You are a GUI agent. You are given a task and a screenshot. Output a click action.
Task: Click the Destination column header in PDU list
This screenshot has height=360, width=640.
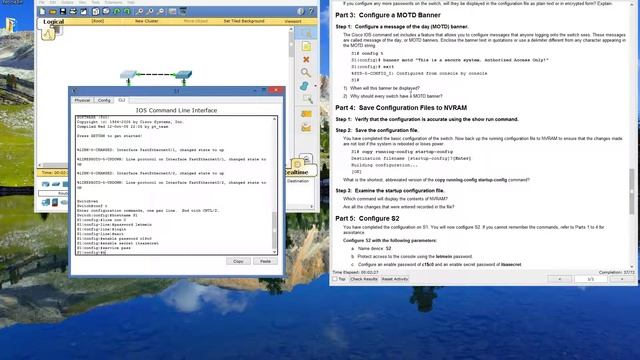(298, 181)
